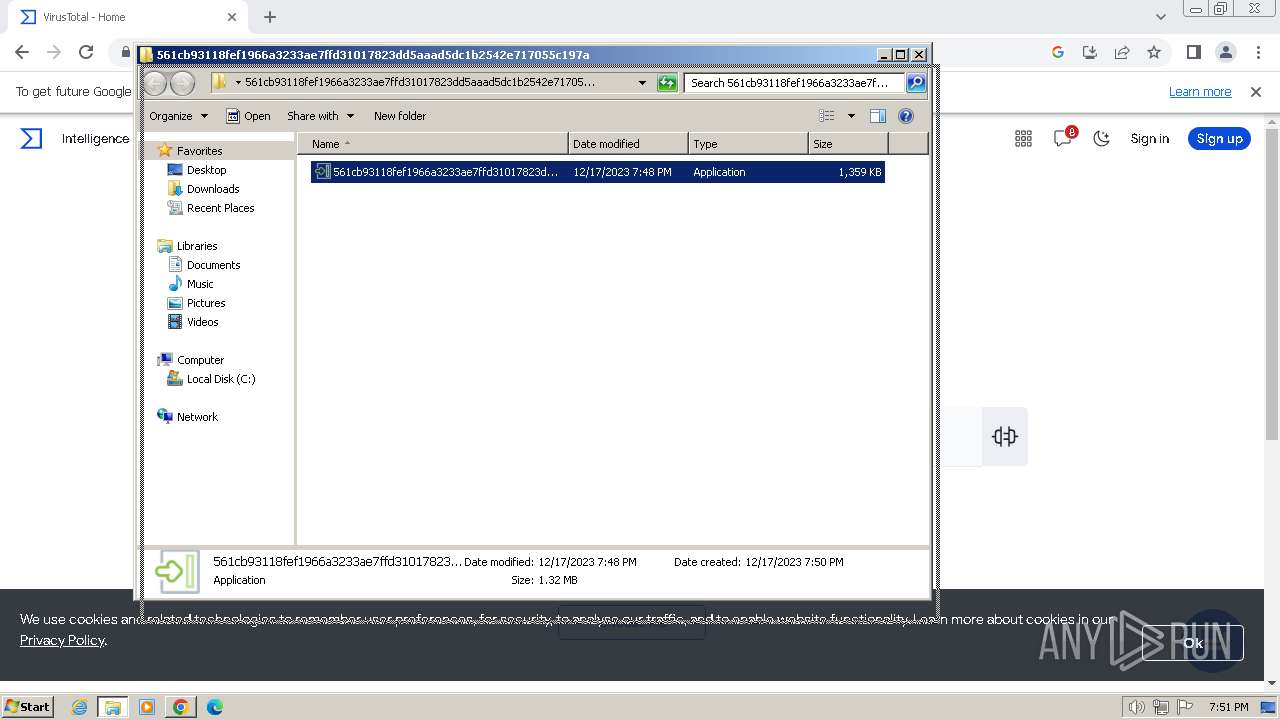The height and width of the screenshot is (720, 1280).
Task: Select Desktop under Favorites
Action: point(206,170)
